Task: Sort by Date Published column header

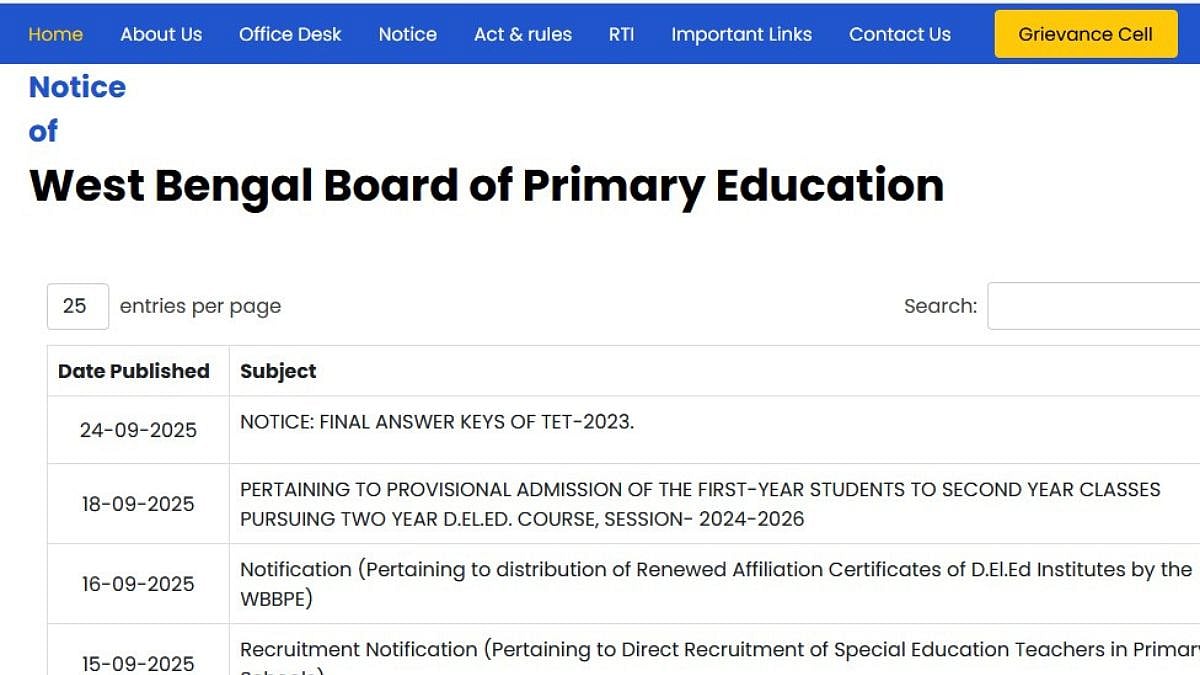Action: (x=134, y=371)
